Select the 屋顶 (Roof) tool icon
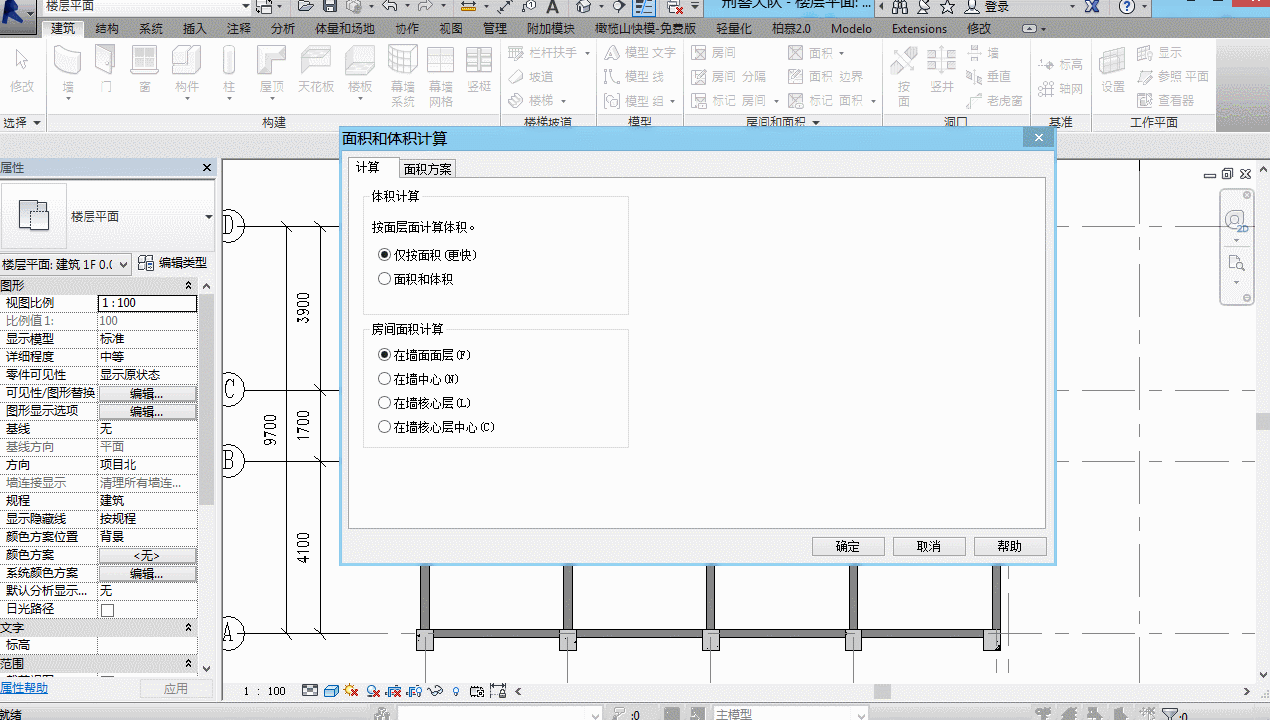Viewport: 1270px width, 720px height. 272,62
